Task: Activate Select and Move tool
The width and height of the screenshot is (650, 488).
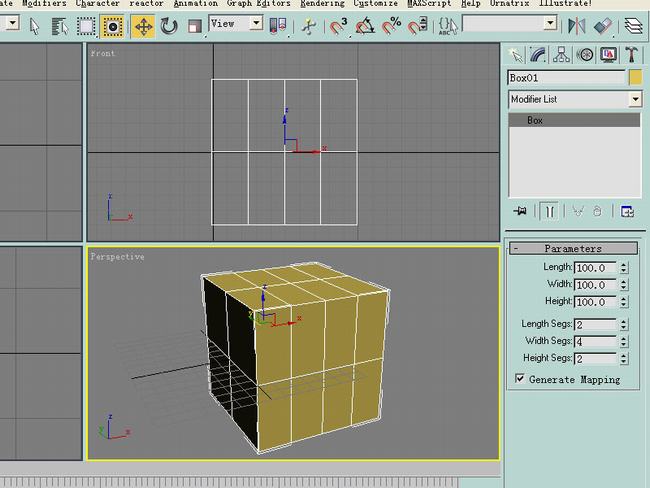Action: pyautogui.click(x=143, y=27)
